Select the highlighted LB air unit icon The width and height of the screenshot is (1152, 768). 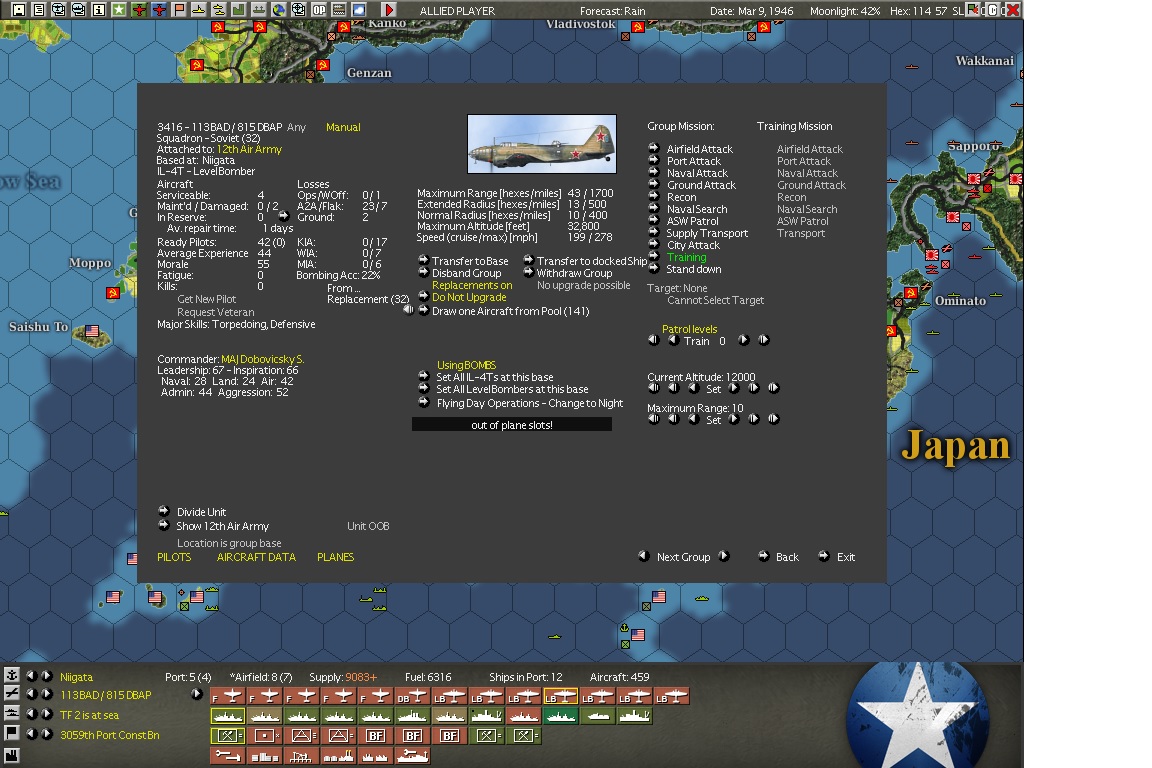(x=560, y=696)
